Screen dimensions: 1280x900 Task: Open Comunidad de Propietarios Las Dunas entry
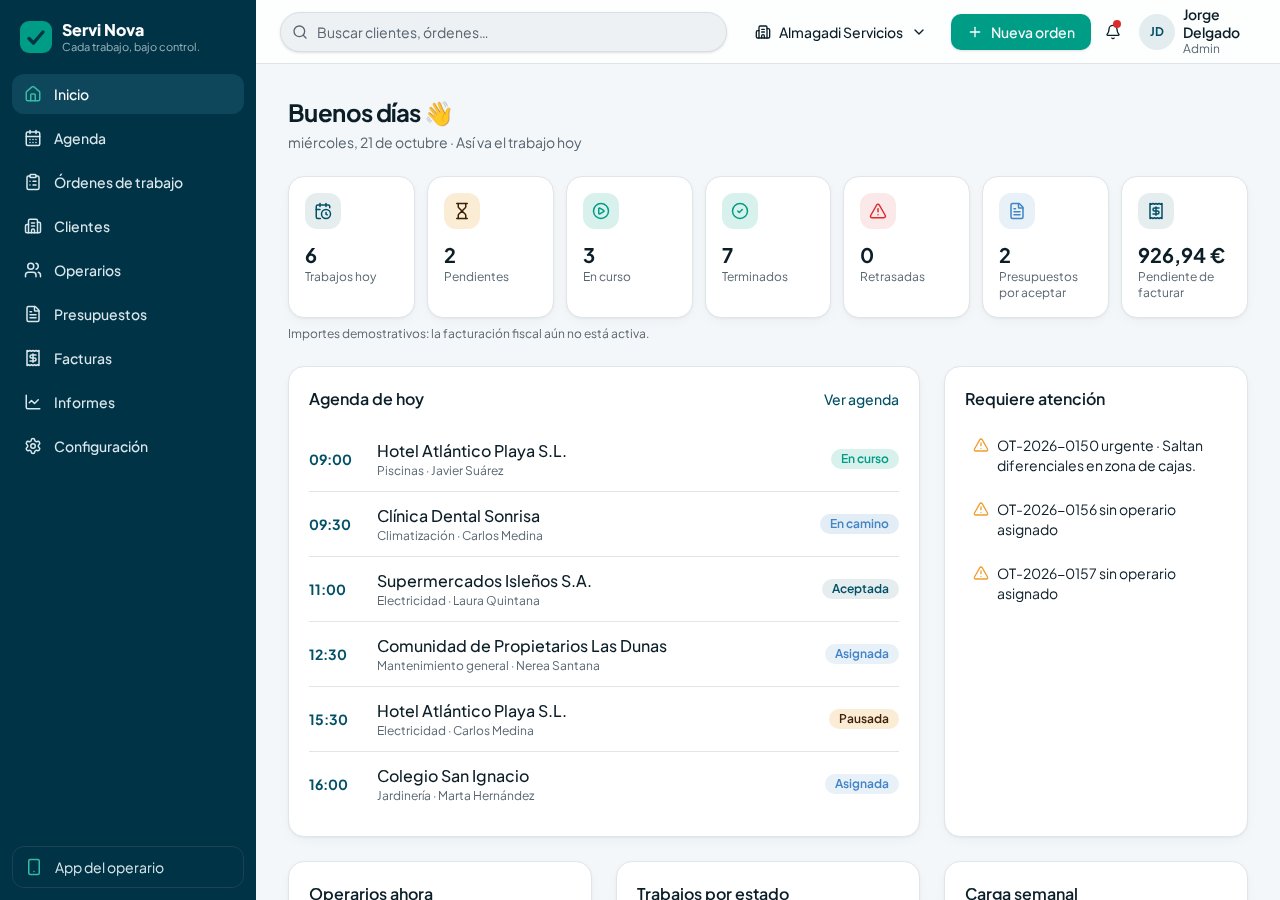[604, 654]
